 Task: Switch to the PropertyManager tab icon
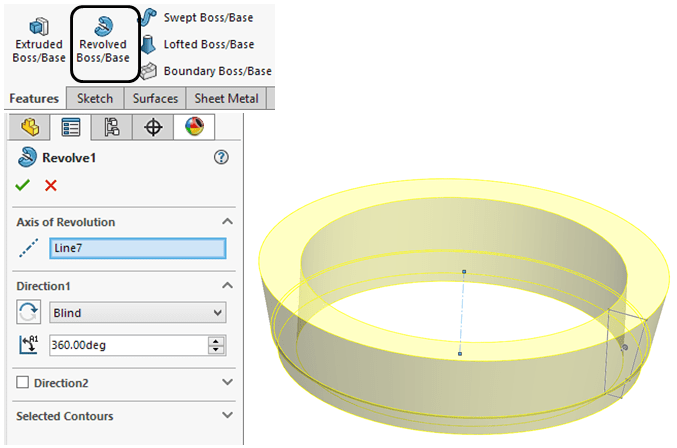[70, 127]
